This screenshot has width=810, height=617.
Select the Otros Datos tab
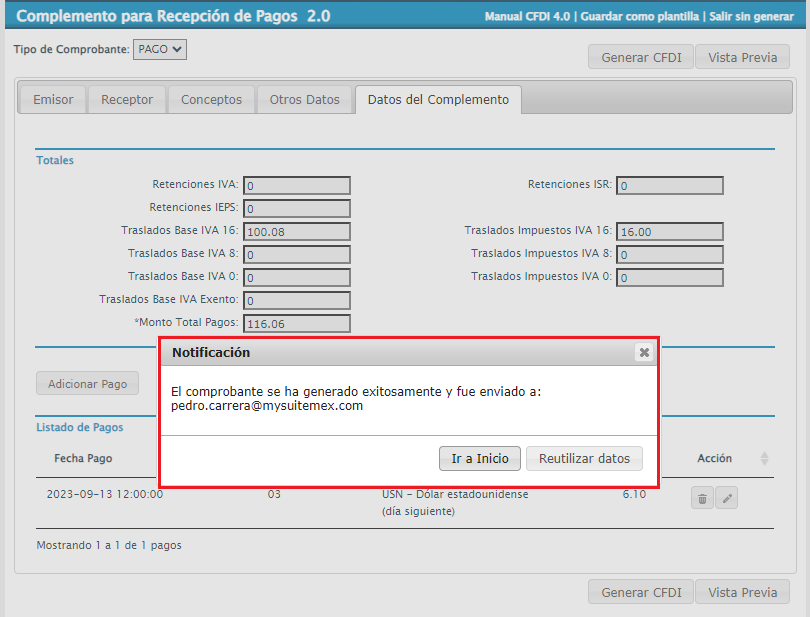coord(305,100)
